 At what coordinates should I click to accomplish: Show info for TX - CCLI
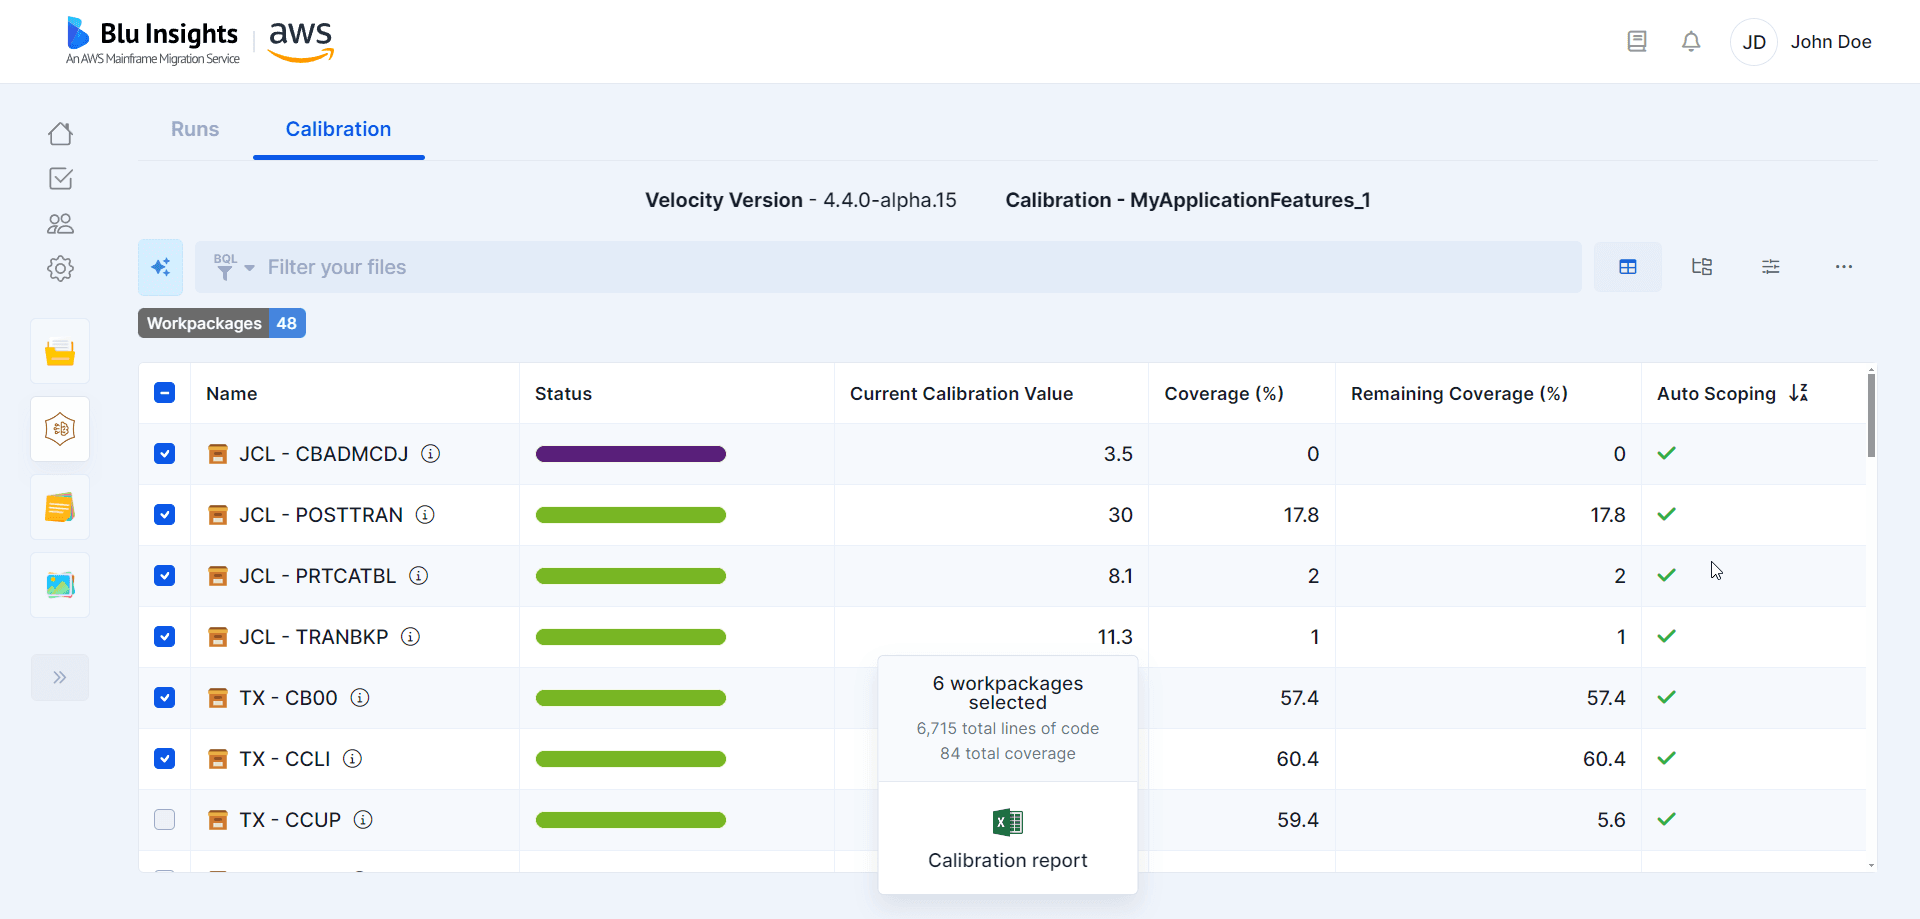click(x=352, y=759)
